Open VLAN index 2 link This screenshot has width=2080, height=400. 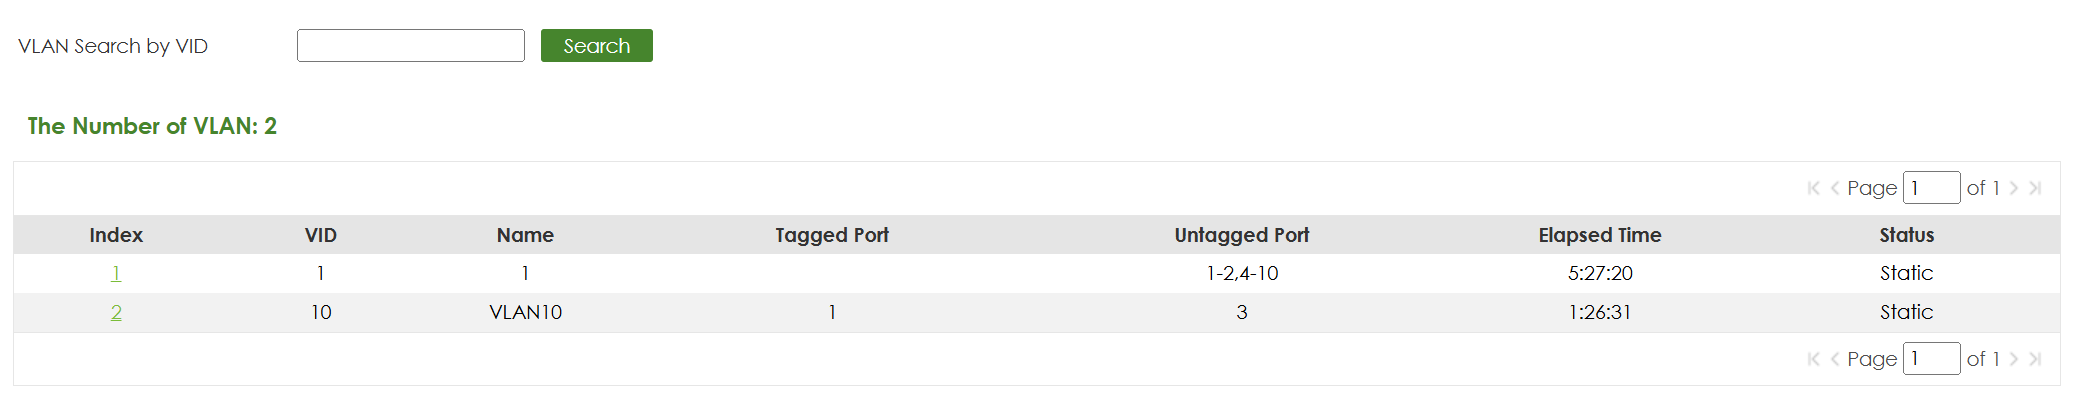pos(116,312)
